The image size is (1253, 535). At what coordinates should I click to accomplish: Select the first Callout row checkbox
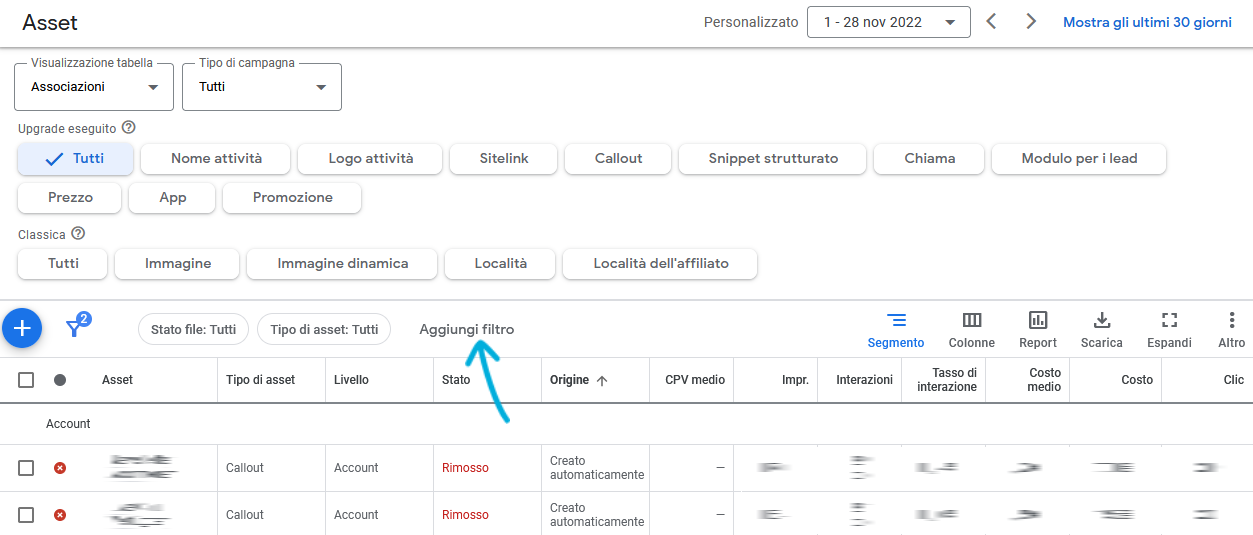click(26, 468)
